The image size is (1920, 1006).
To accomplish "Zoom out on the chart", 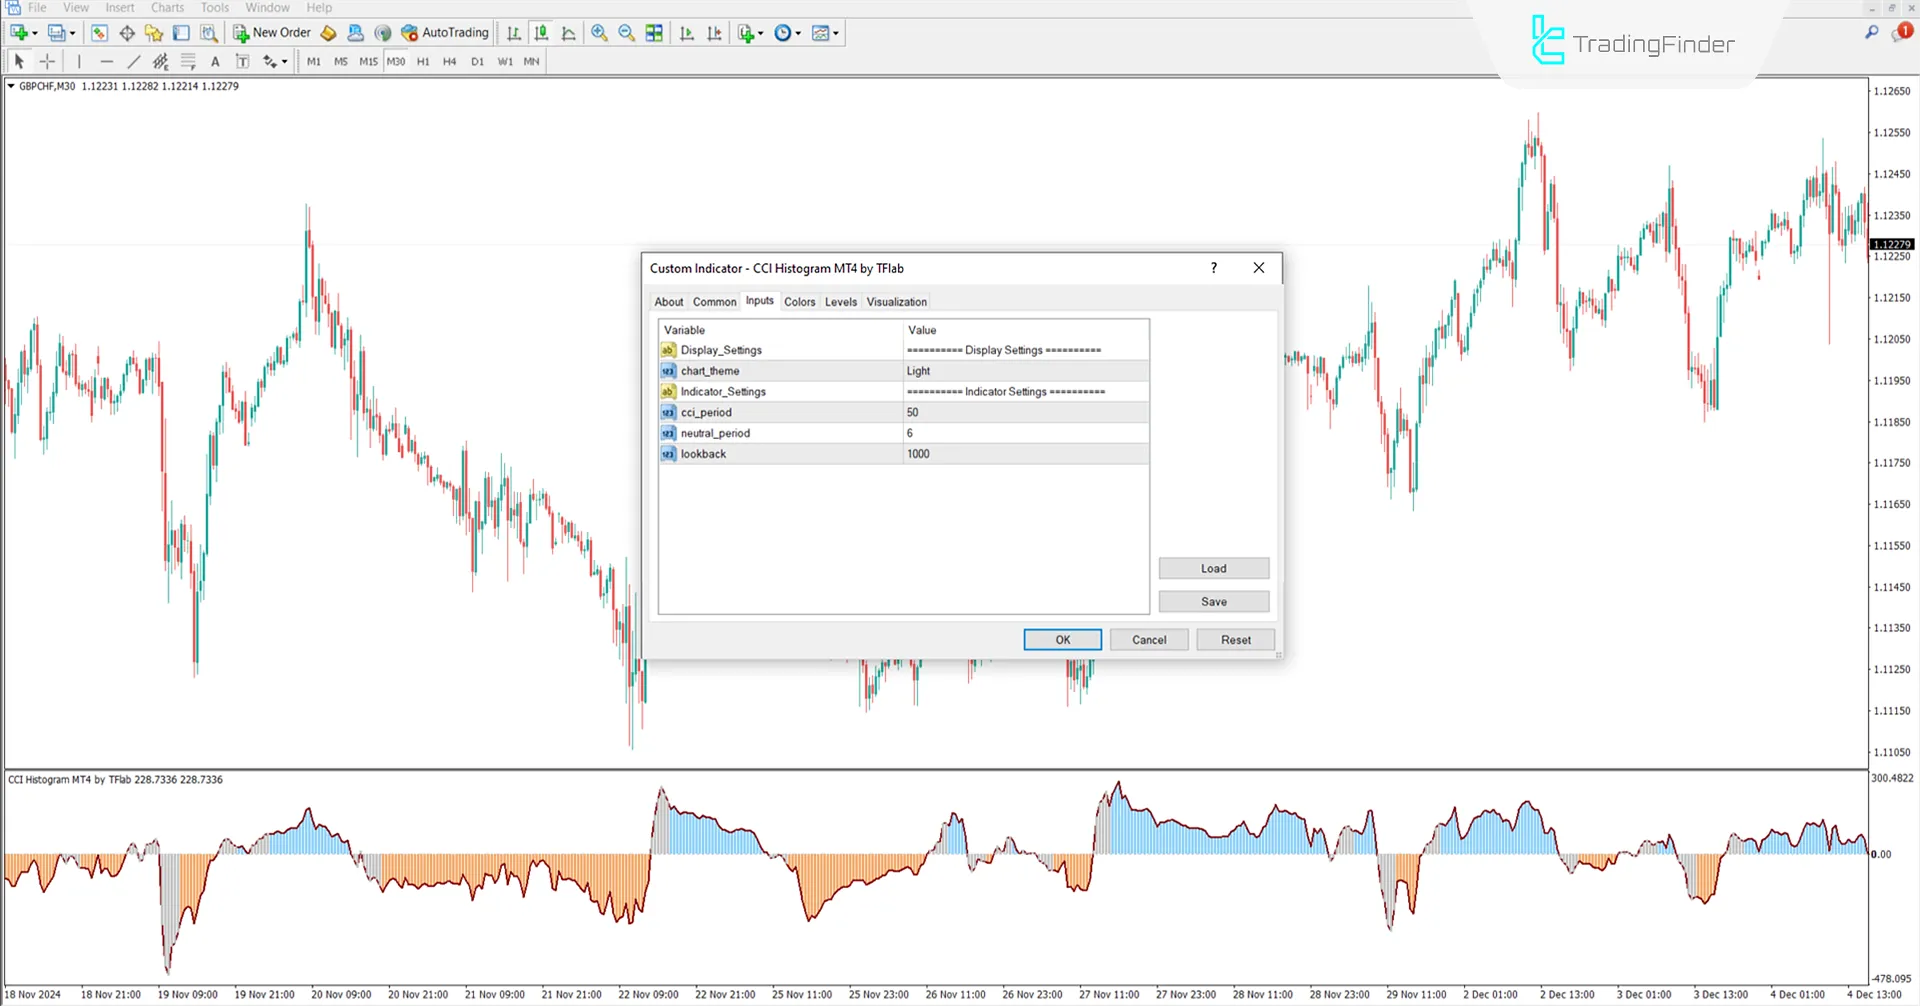I will (x=626, y=32).
